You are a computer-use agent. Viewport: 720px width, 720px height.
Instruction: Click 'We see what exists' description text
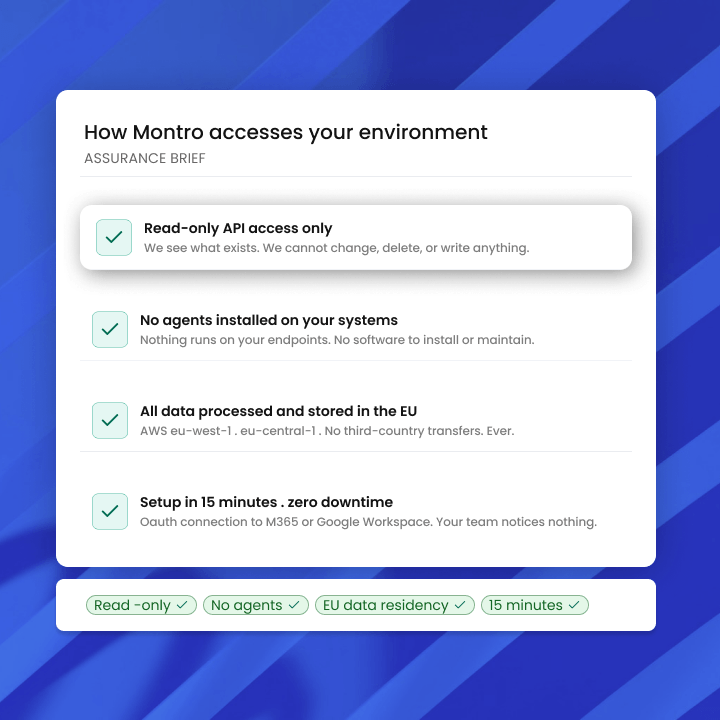coord(337,248)
